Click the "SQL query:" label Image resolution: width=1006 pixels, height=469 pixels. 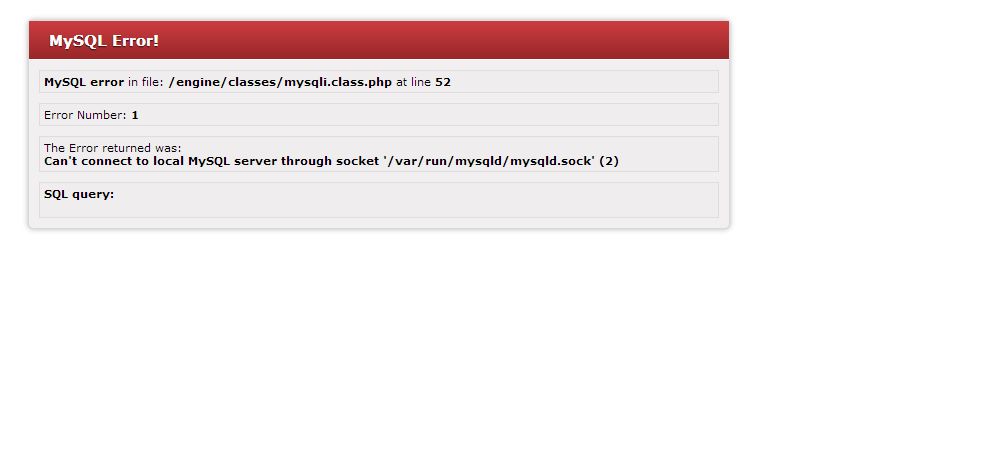(x=79, y=194)
